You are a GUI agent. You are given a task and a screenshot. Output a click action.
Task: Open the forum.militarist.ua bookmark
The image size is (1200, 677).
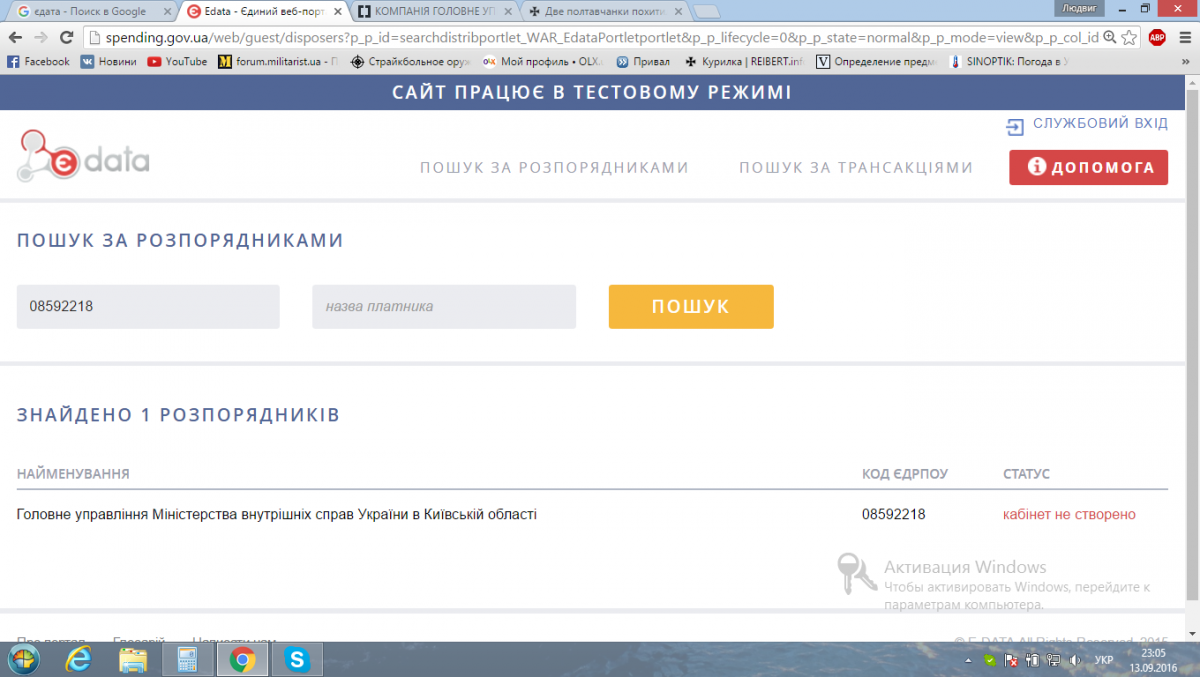(278, 61)
